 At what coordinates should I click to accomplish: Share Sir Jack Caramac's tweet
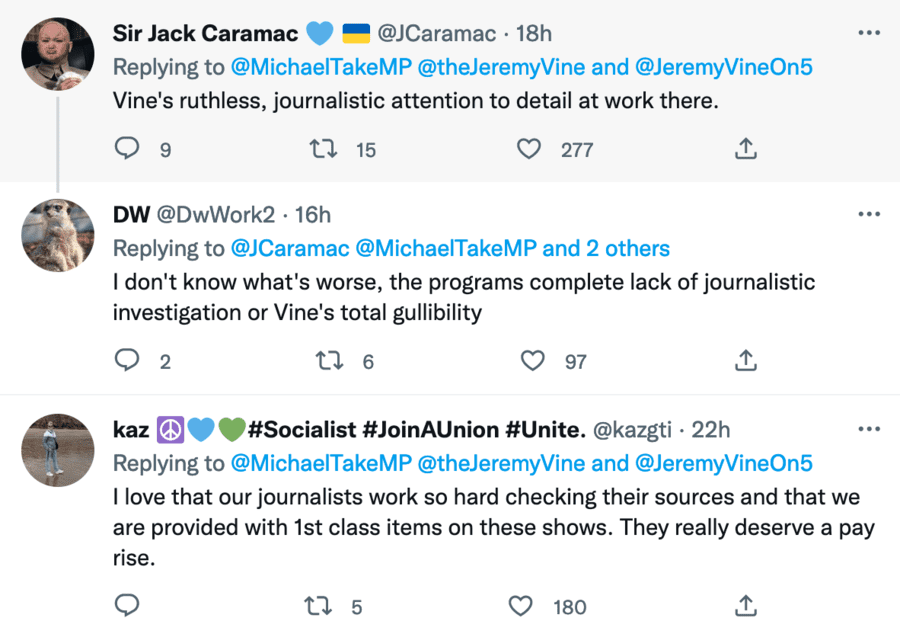[x=745, y=149]
